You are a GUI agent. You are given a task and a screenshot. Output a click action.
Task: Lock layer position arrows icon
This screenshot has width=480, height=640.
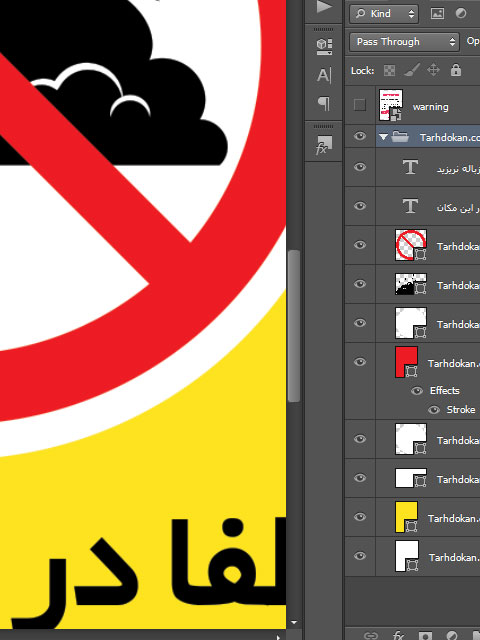pyautogui.click(x=433, y=70)
